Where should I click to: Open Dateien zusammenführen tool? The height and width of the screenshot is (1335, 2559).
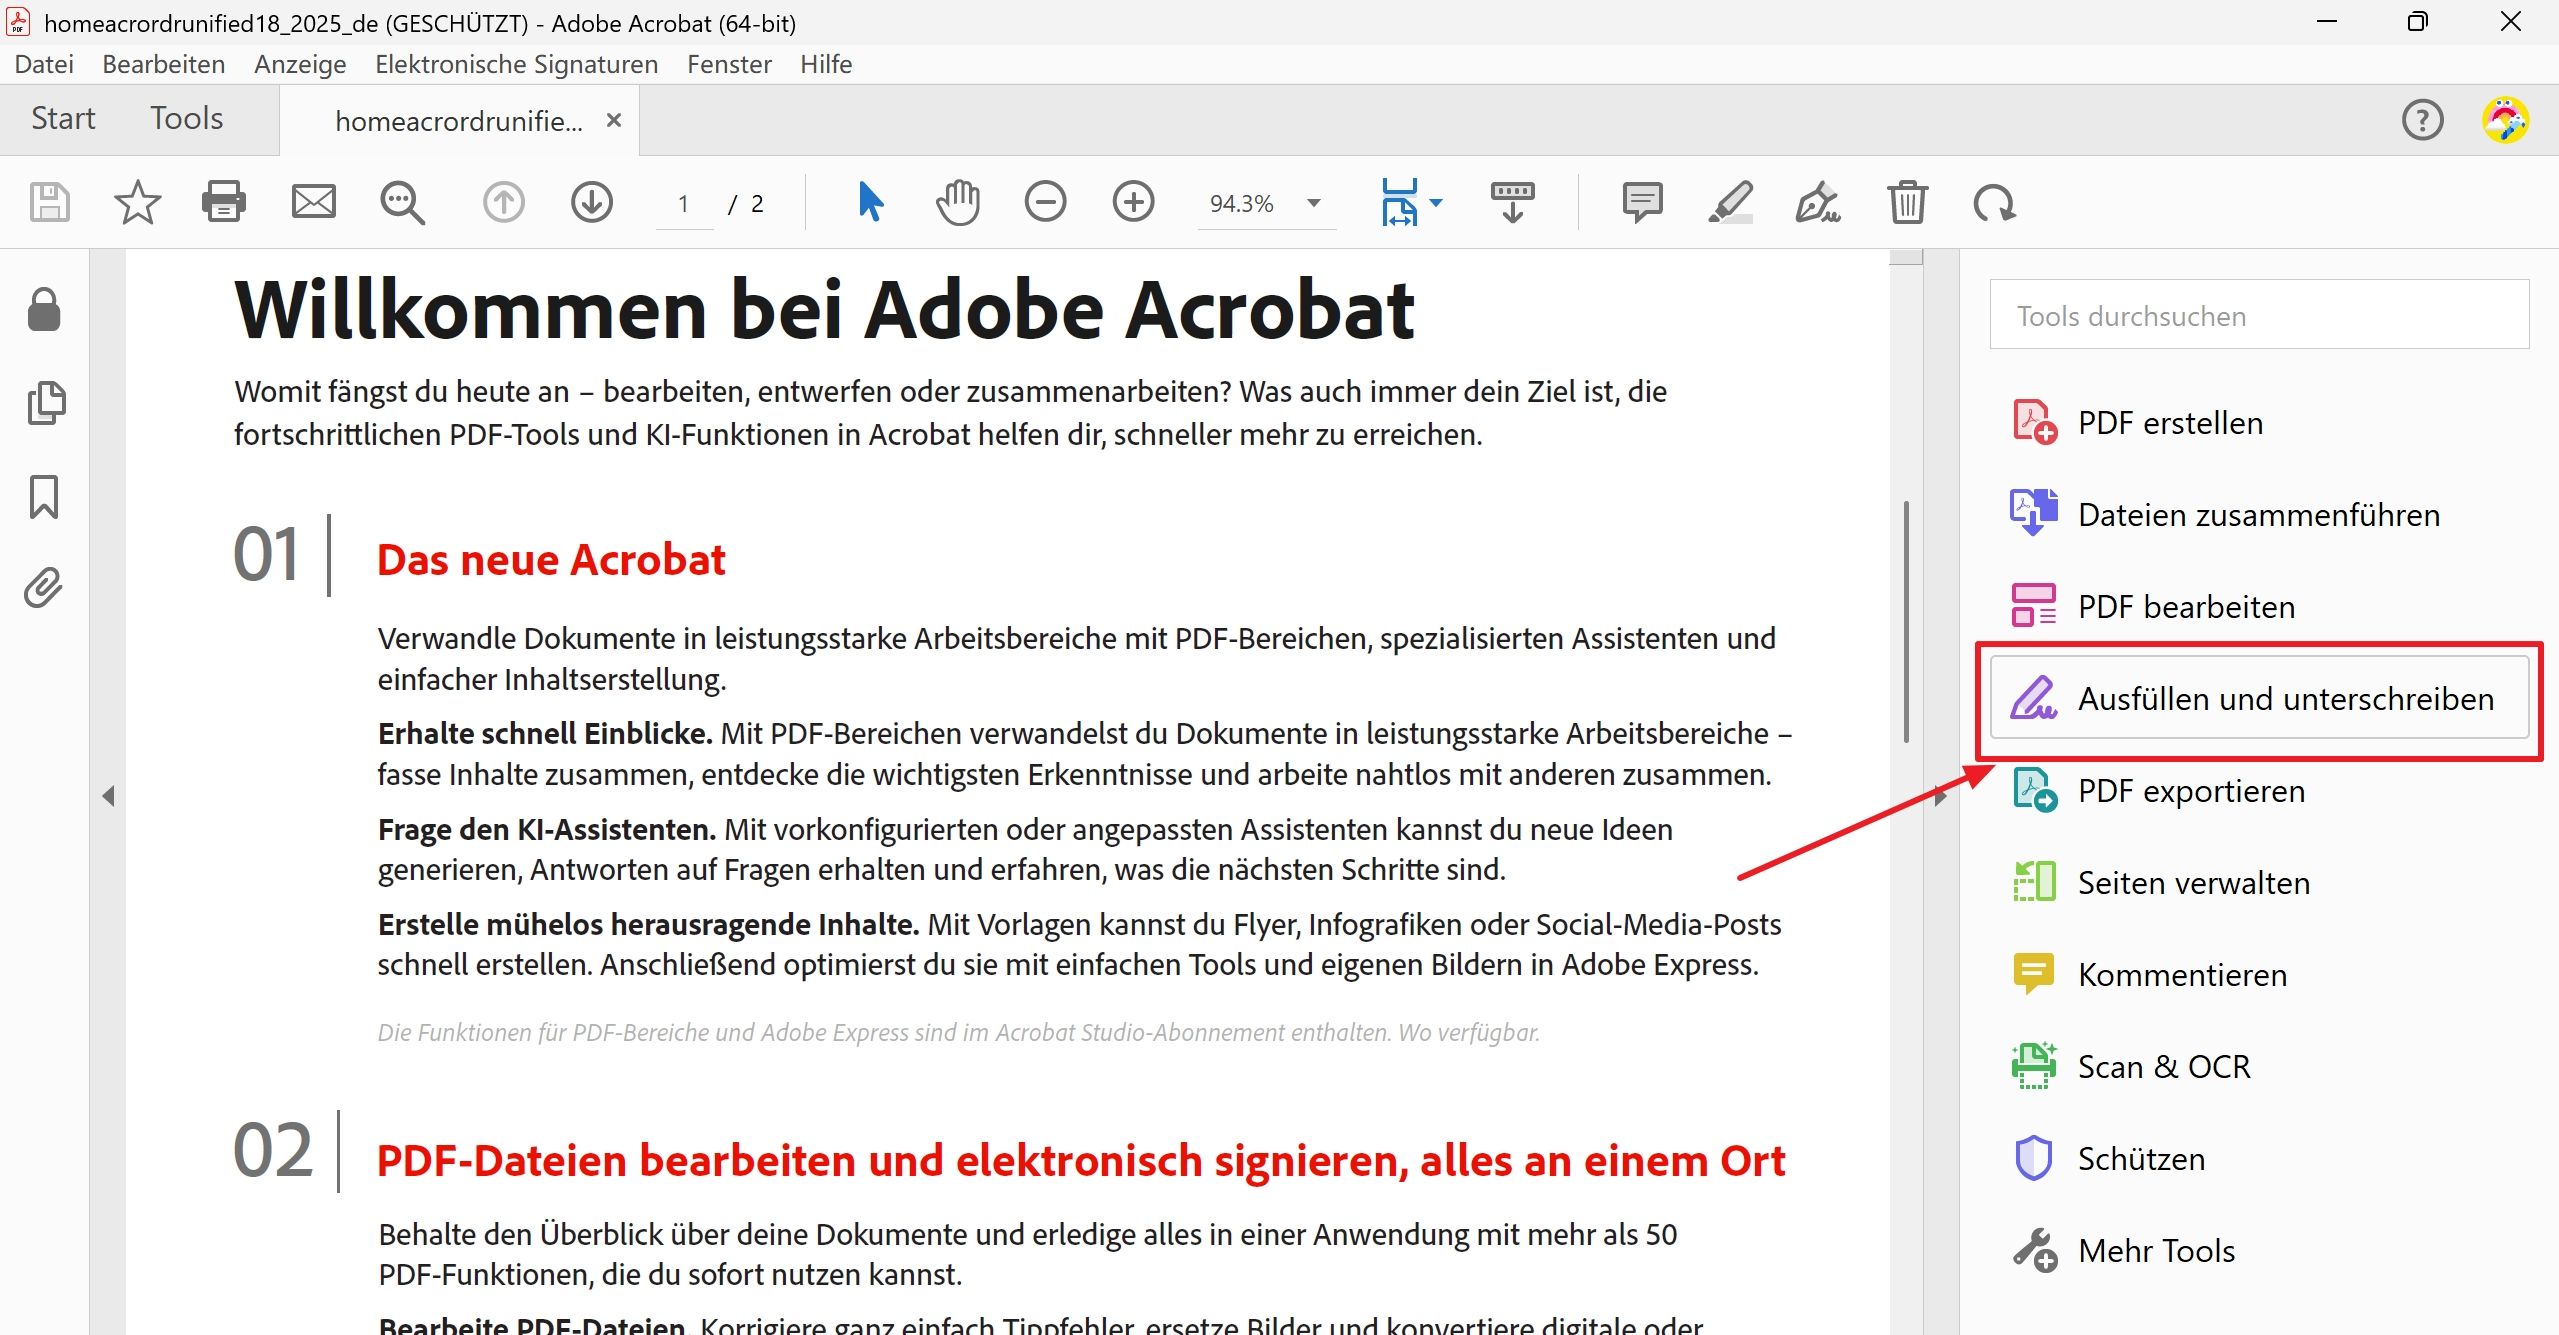[2259, 515]
